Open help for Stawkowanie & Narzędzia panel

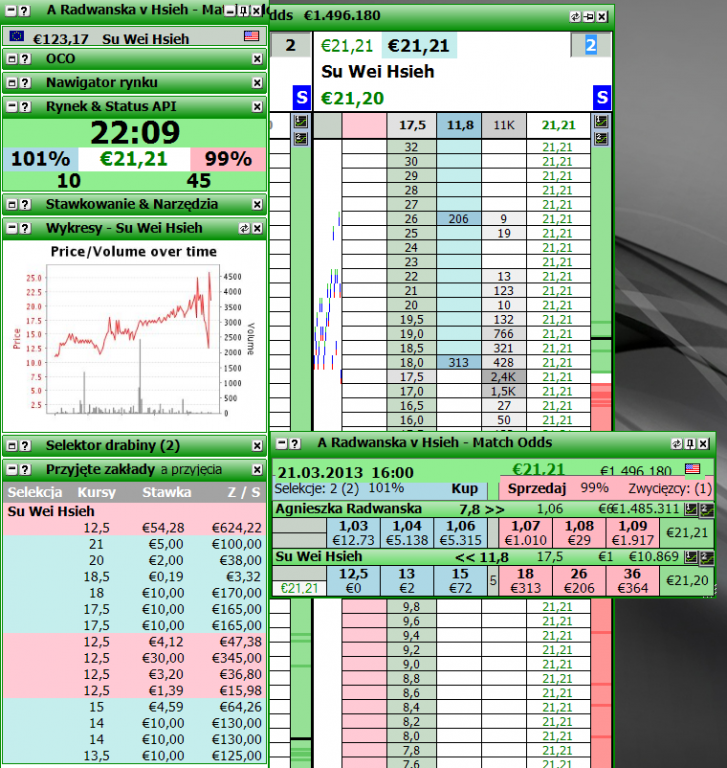[x=25, y=204]
